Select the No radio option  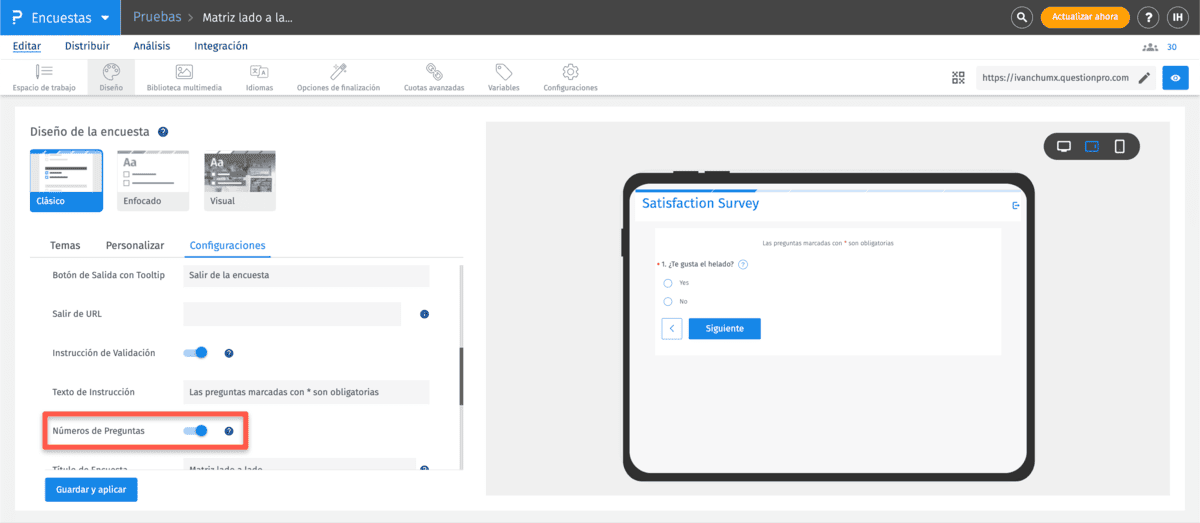(x=668, y=301)
